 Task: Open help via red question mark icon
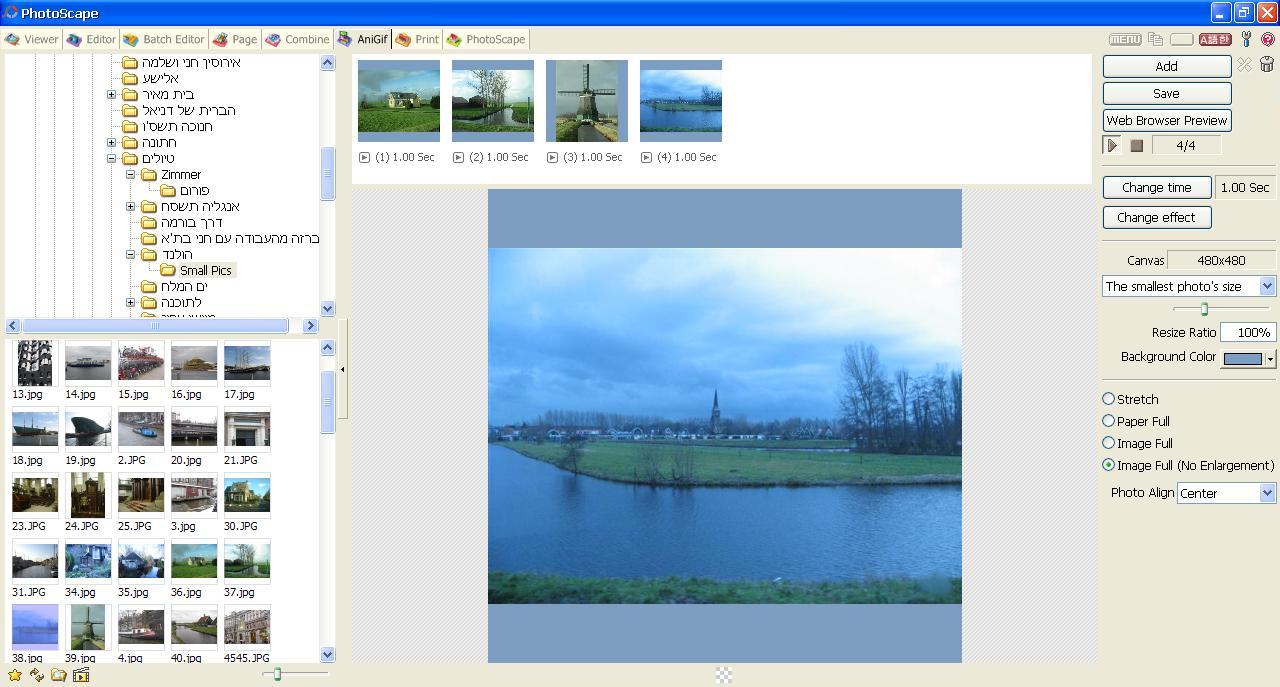coord(1269,39)
